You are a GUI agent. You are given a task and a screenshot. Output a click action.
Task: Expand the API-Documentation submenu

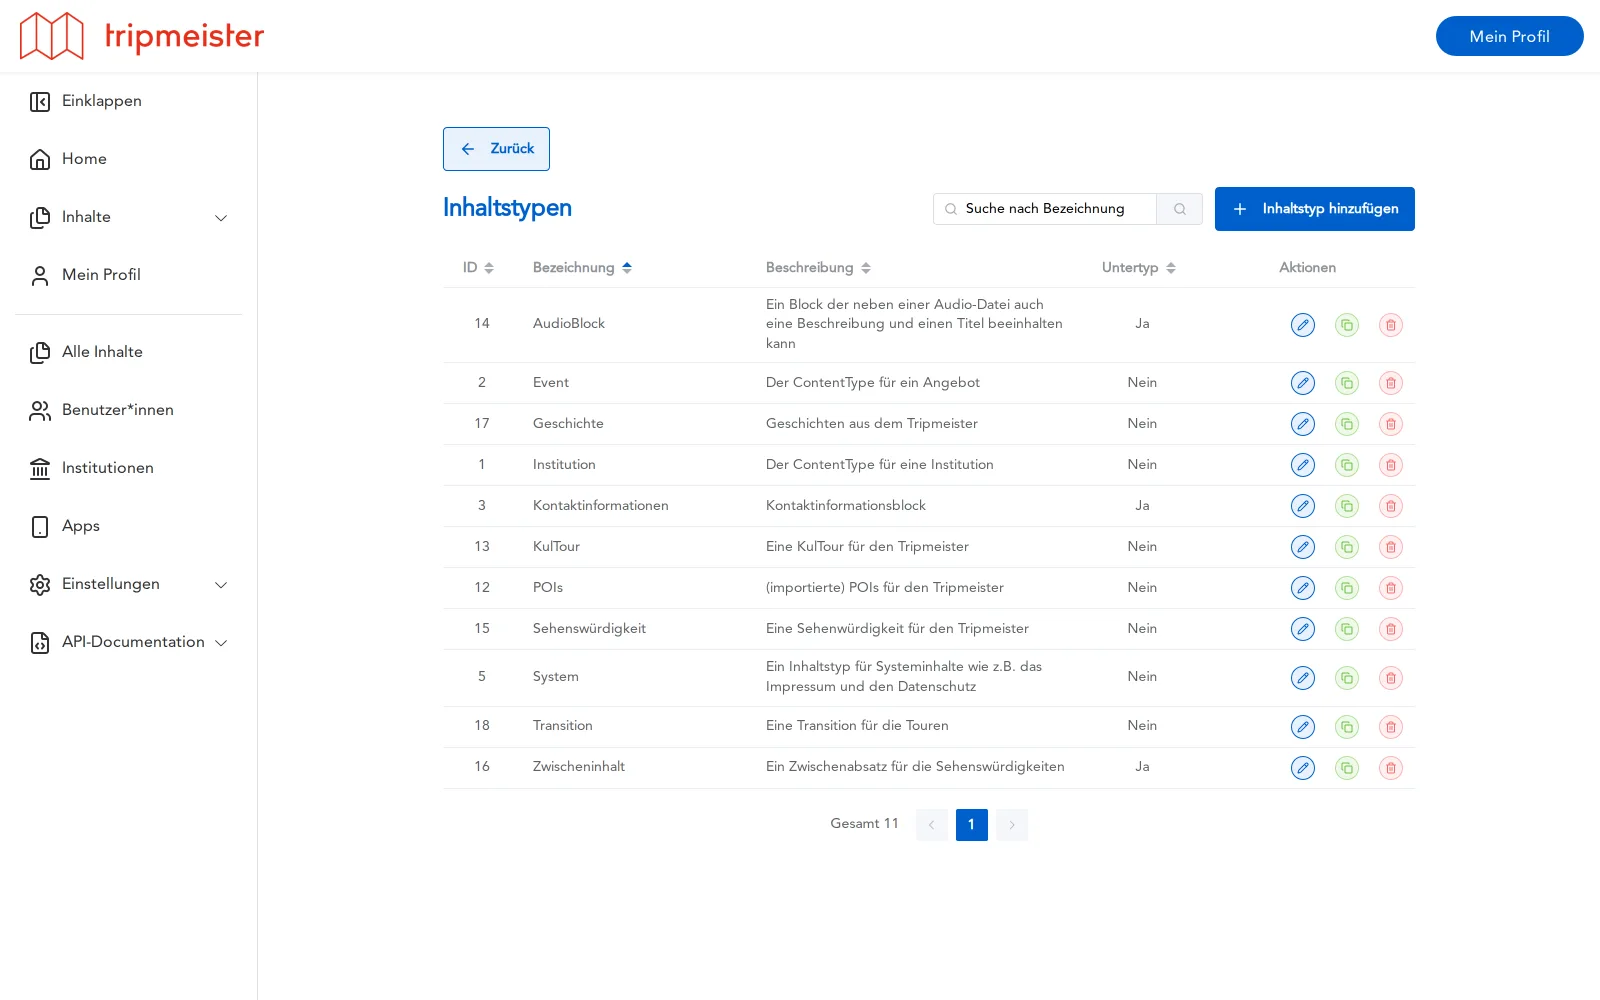[x=129, y=642]
